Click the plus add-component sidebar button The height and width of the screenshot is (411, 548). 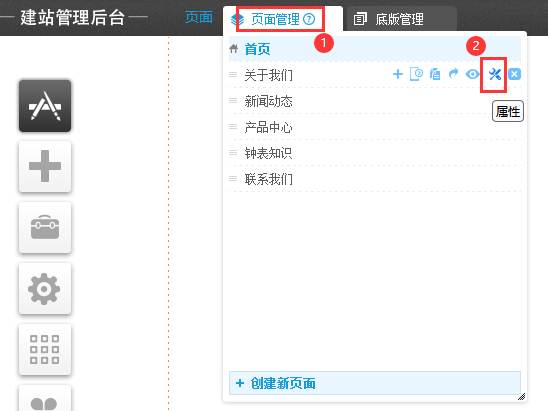[45, 166]
